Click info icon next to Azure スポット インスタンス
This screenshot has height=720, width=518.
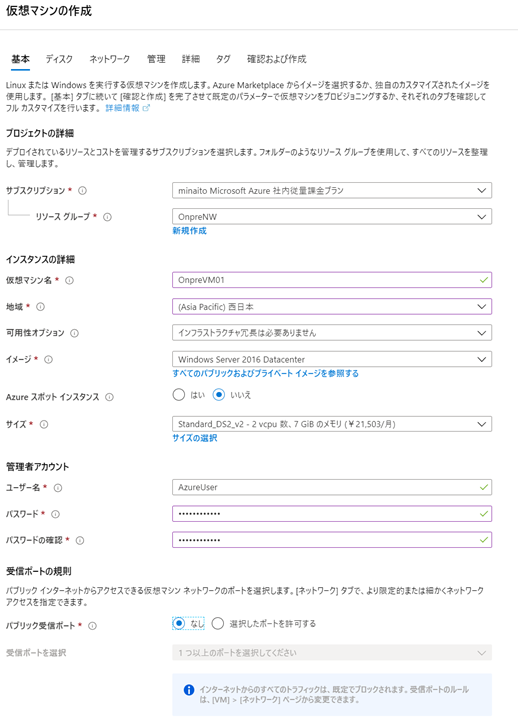click(x=109, y=397)
